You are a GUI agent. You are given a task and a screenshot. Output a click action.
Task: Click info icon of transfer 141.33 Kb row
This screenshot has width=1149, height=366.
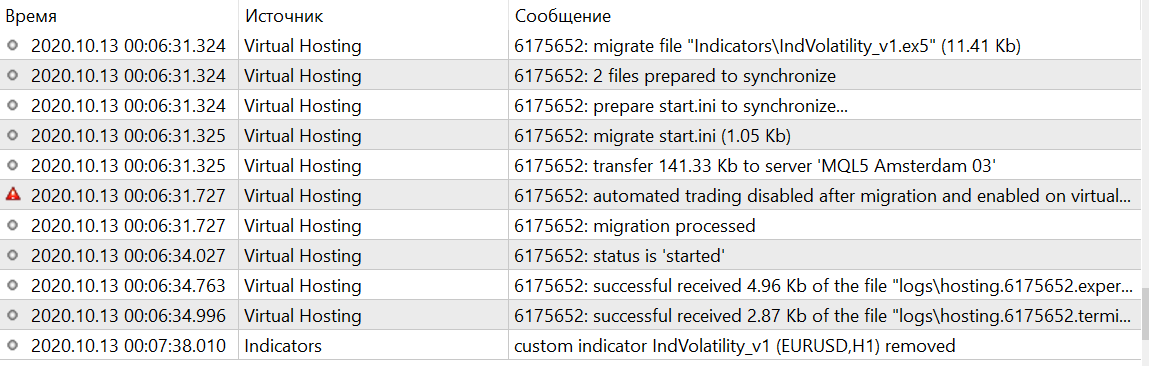pyautogui.click(x=12, y=165)
